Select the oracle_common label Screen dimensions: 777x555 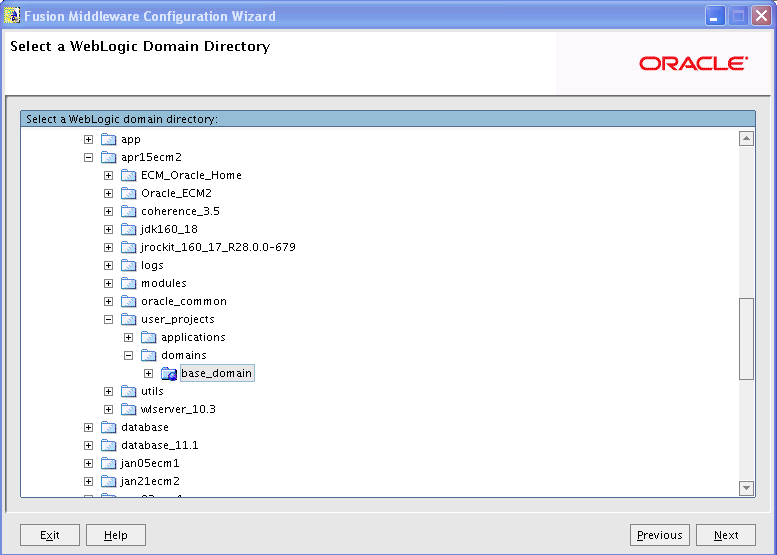(x=184, y=301)
